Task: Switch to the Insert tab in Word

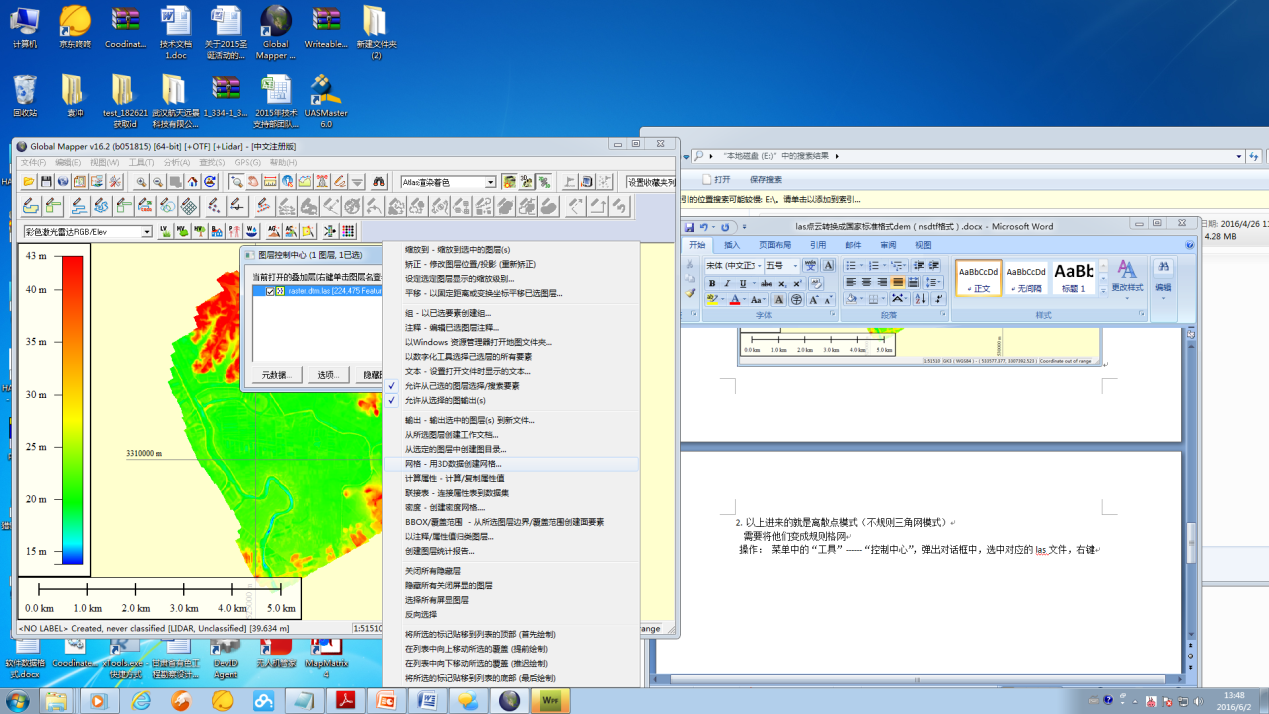Action: pos(732,245)
